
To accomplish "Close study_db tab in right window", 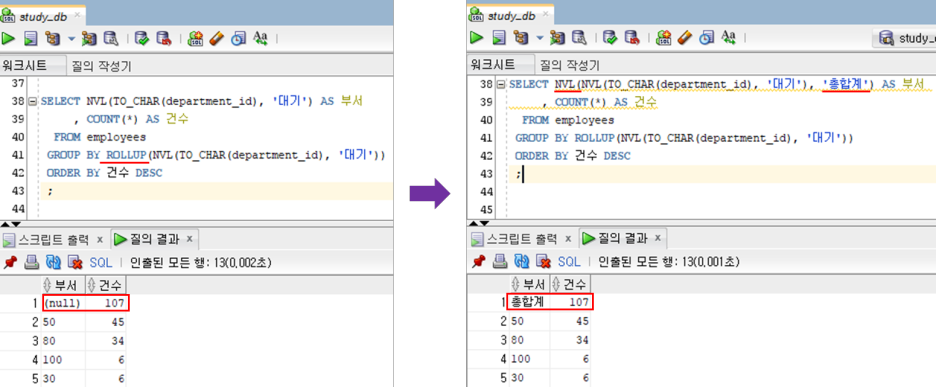I will point(545,14).
